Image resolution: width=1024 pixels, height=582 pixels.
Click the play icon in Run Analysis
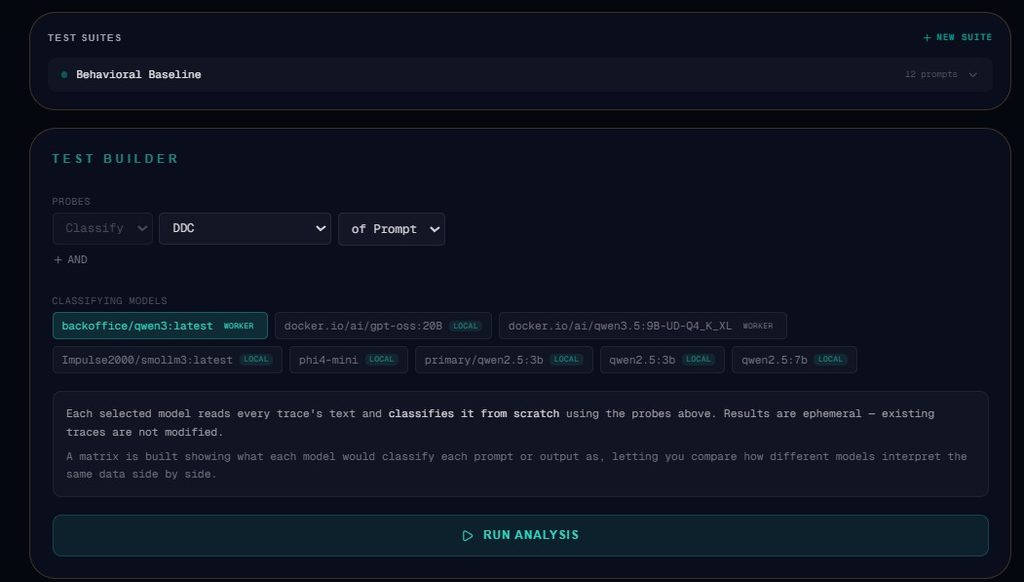468,536
